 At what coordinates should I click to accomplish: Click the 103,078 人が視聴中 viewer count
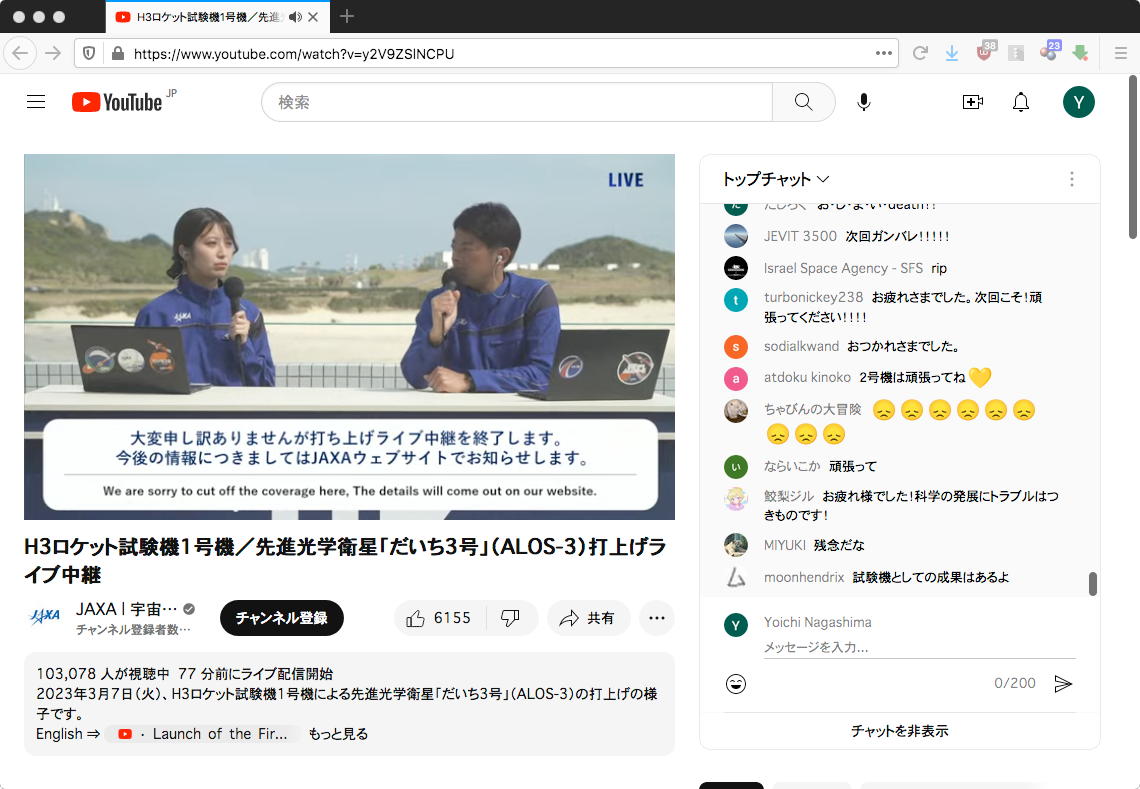tap(103, 673)
